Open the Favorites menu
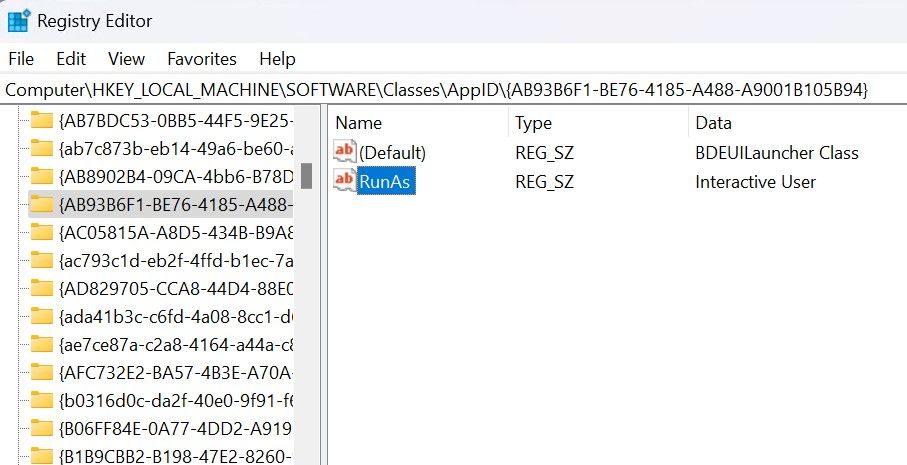 pos(202,59)
